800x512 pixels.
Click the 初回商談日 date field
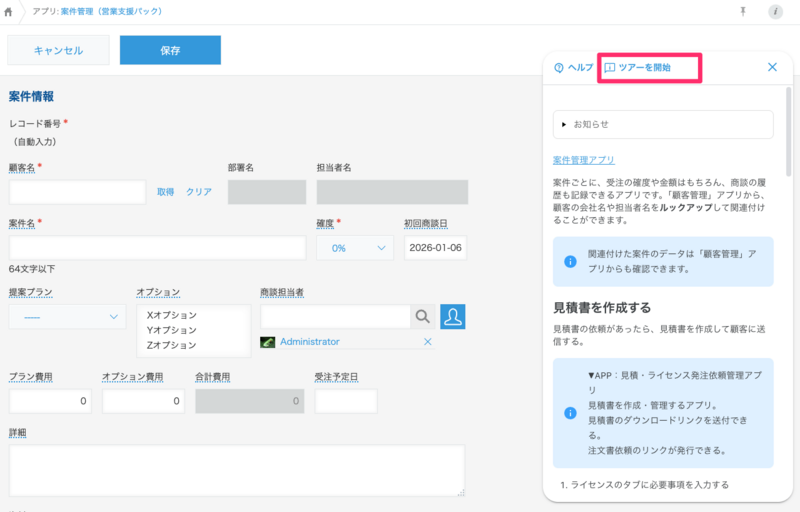pos(435,248)
